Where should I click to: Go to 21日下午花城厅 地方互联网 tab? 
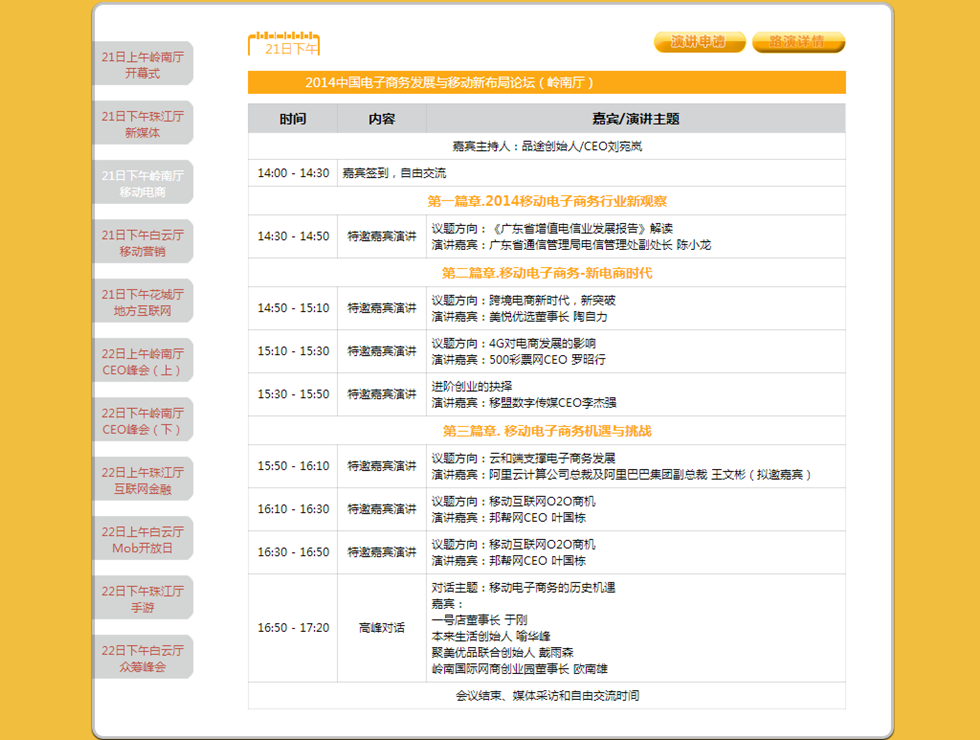(142, 301)
